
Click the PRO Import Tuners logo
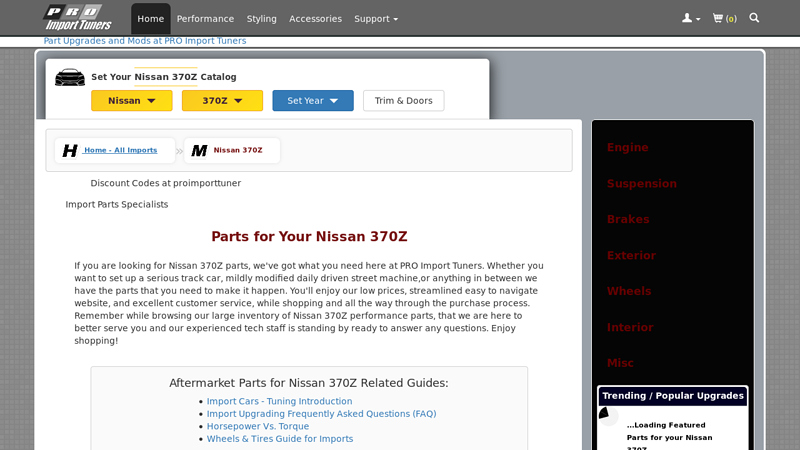[x=78, y=18]
